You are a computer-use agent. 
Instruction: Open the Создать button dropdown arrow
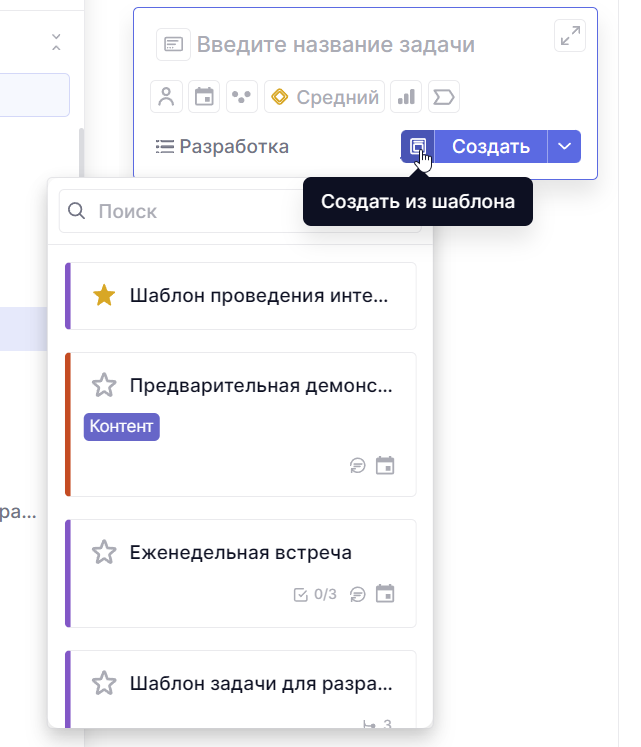[565, 147]
